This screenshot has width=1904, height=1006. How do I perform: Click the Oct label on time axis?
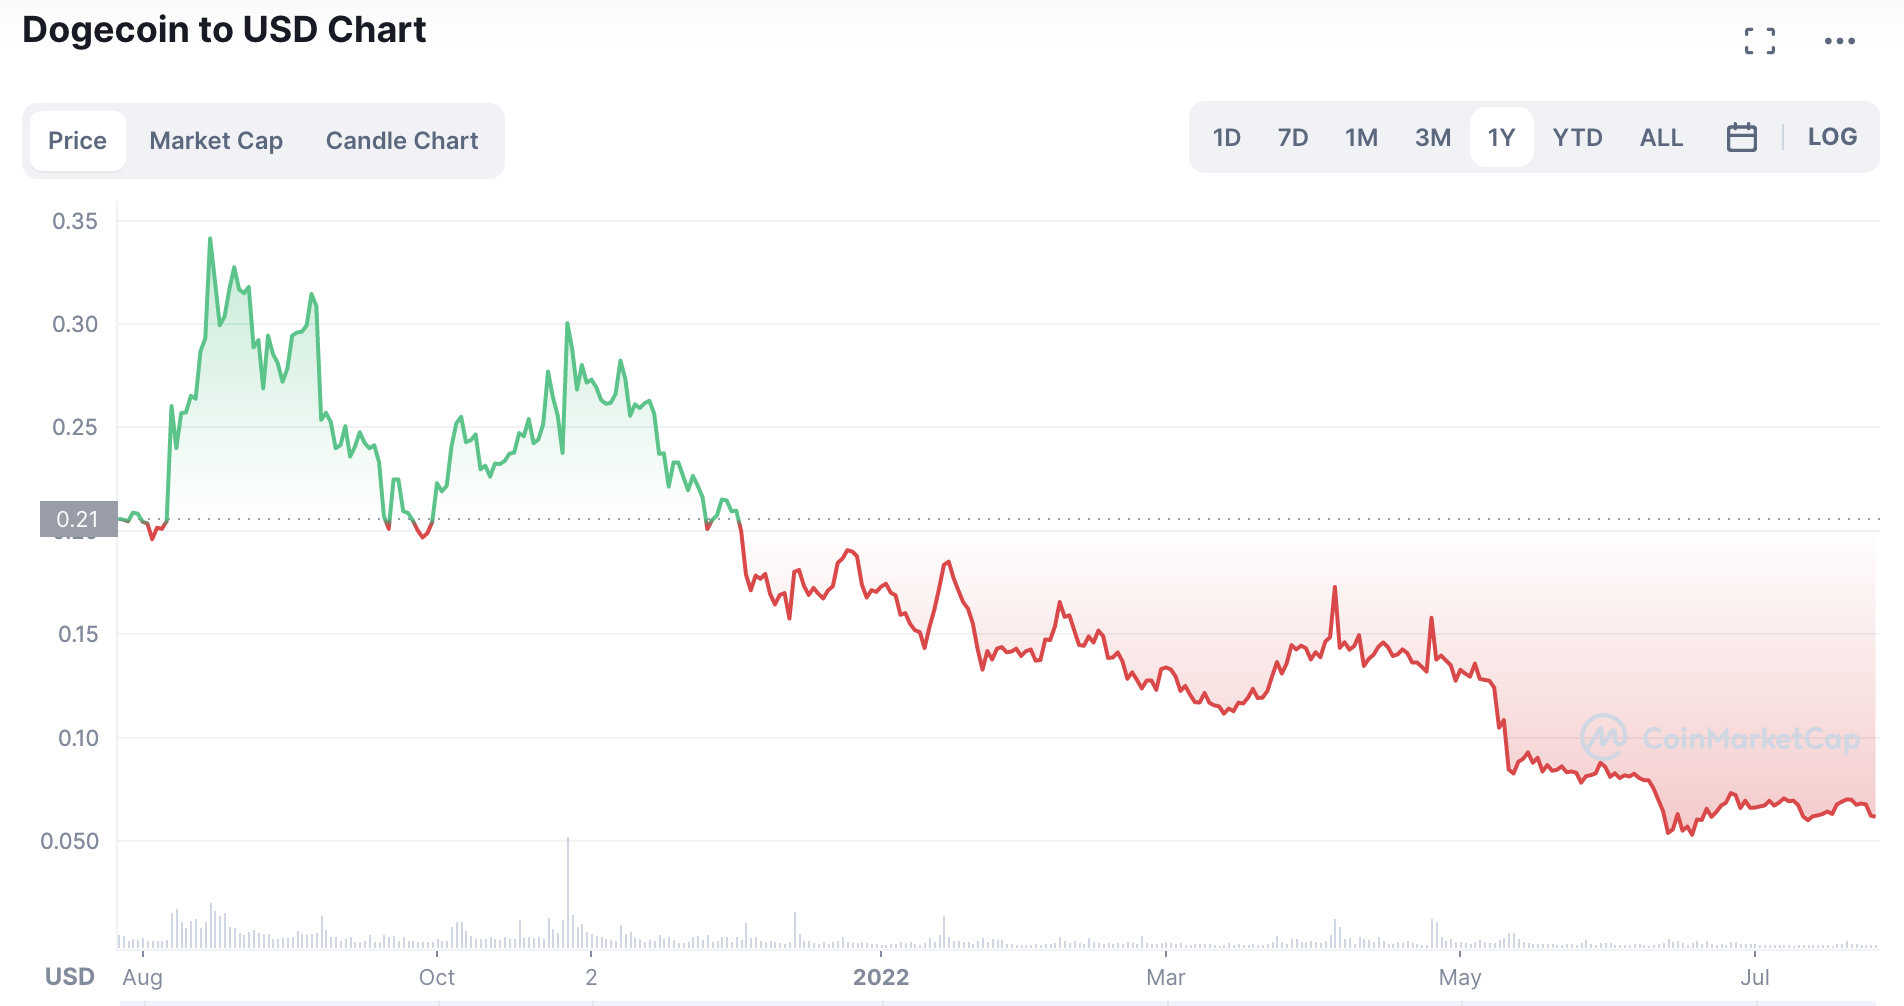pos(437,977)
